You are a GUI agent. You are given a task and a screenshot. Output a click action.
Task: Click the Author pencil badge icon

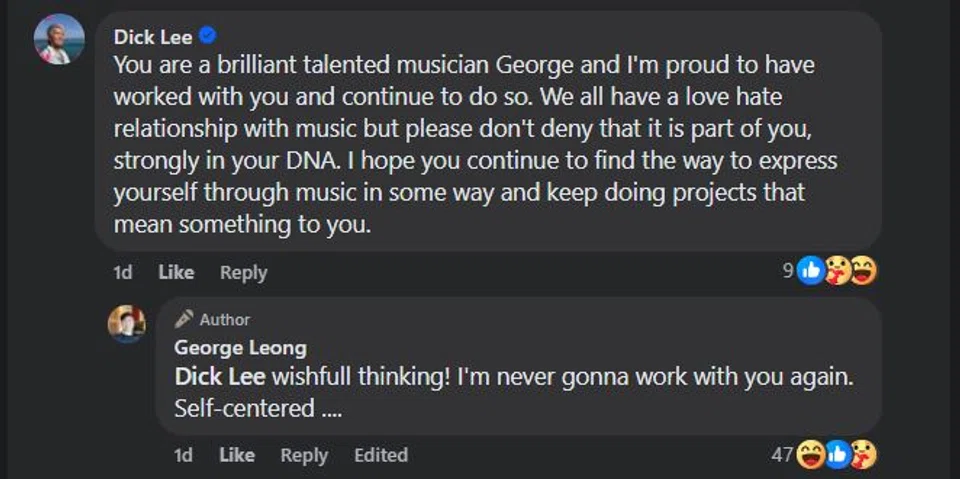tap(184, 320)
